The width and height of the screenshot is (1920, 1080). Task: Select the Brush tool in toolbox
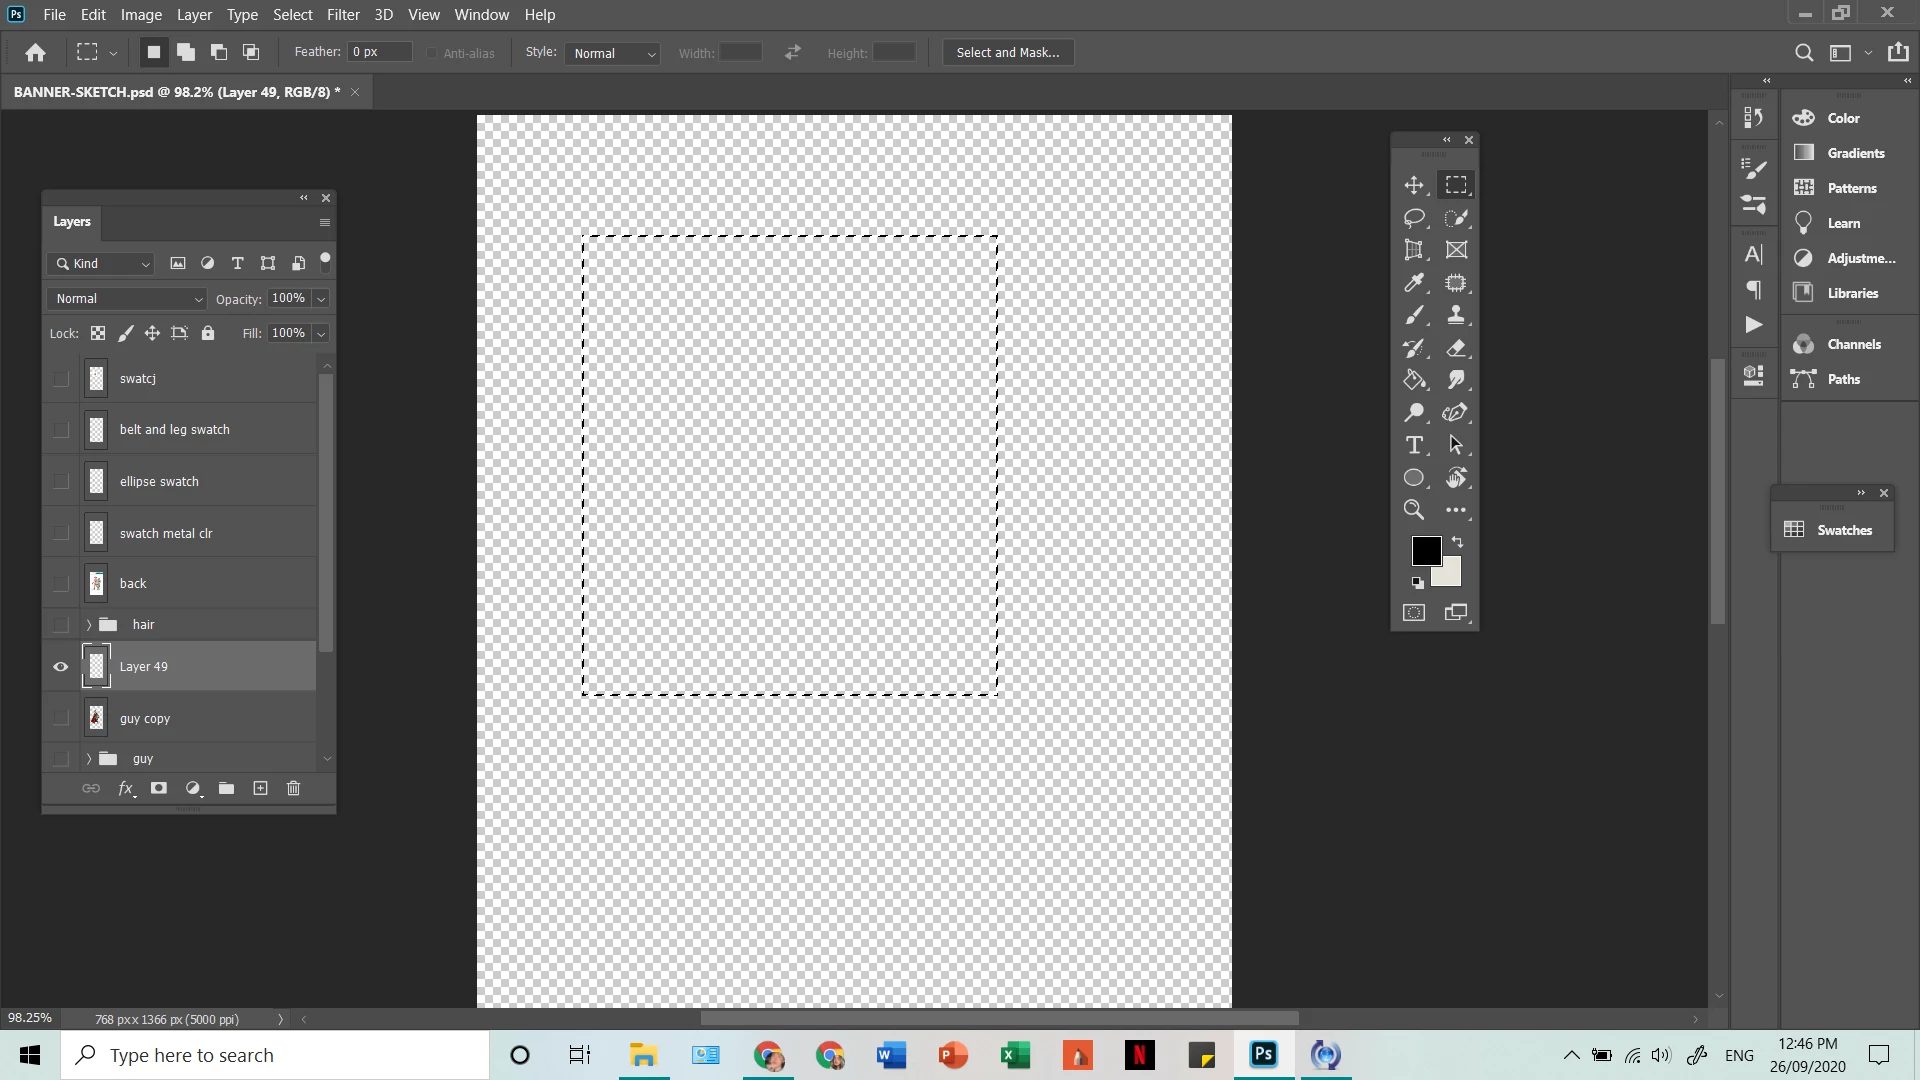pyautogui.click(x=1413, y=316)
